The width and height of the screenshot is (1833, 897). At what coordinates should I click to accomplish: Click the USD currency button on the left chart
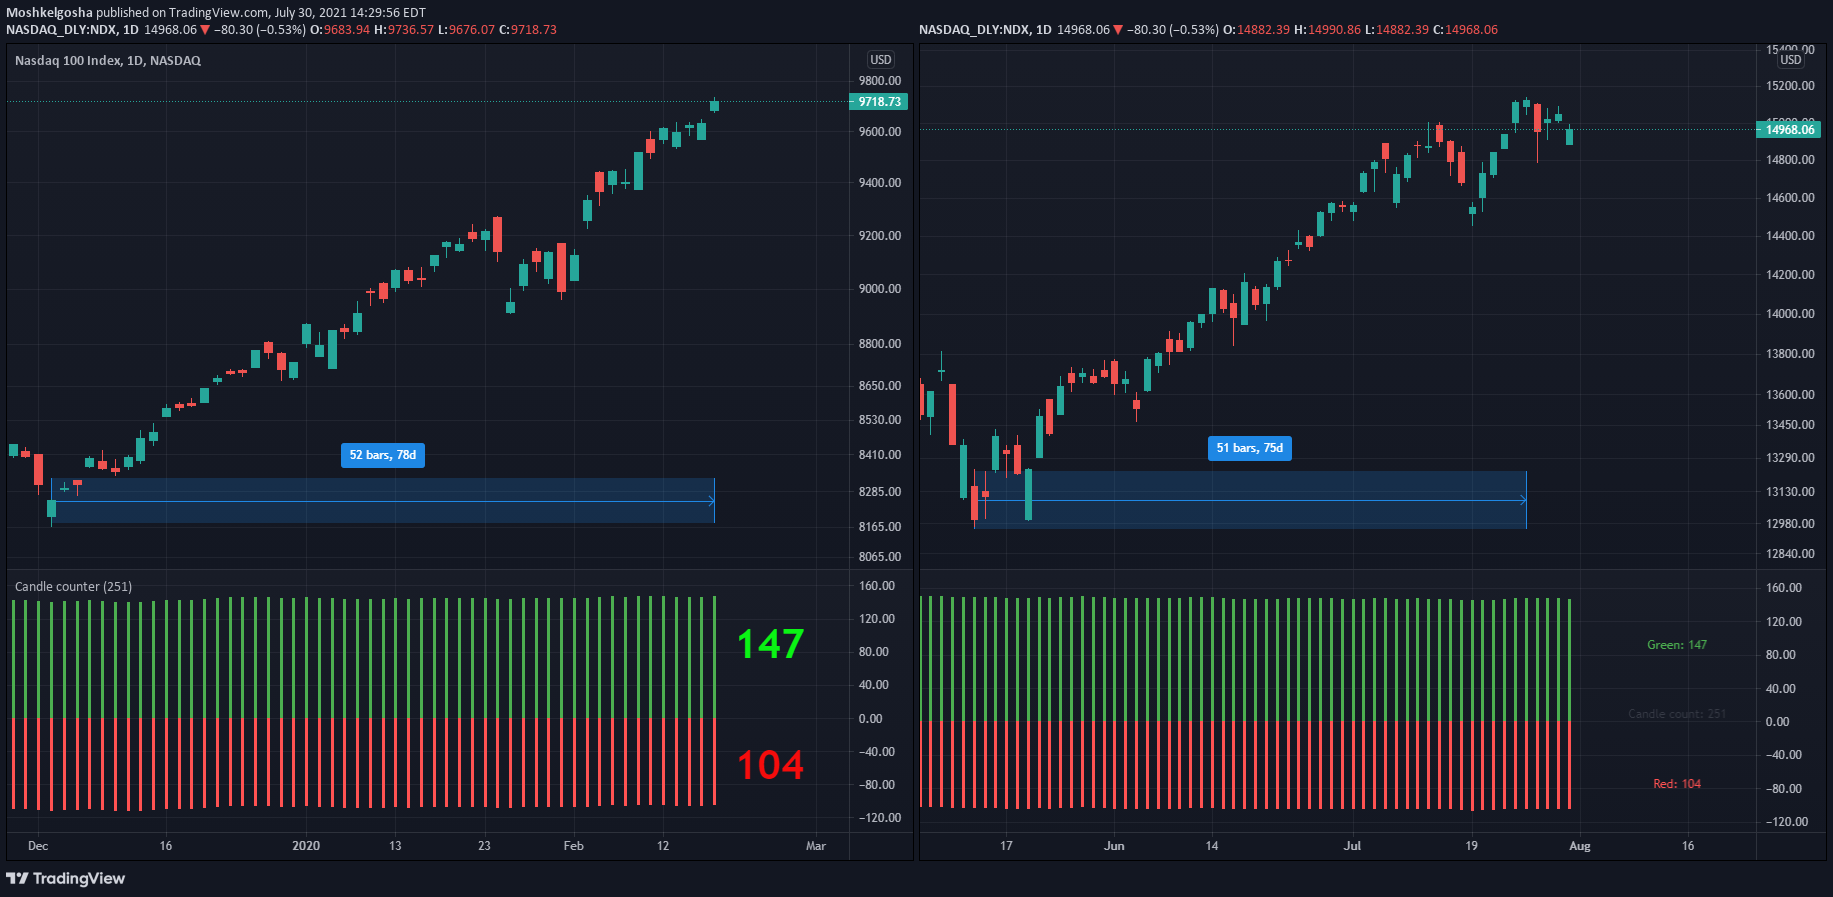pos(880,60)
